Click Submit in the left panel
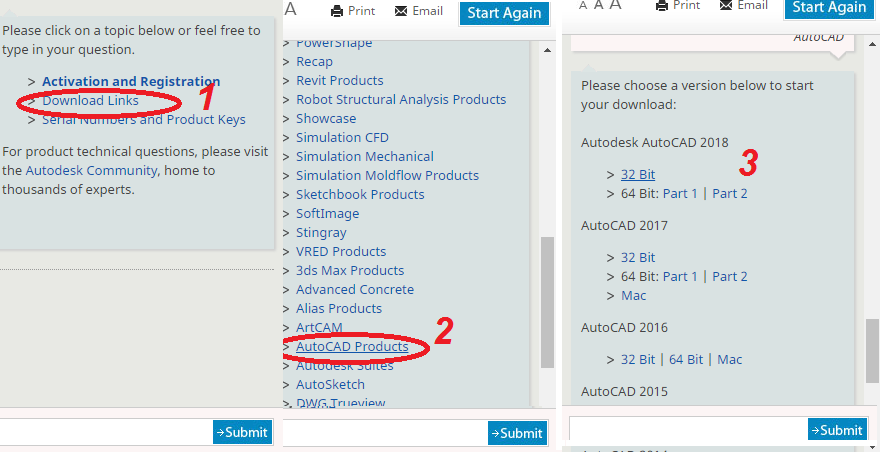This screenshot has width=880, height=454. click(242, 432)
